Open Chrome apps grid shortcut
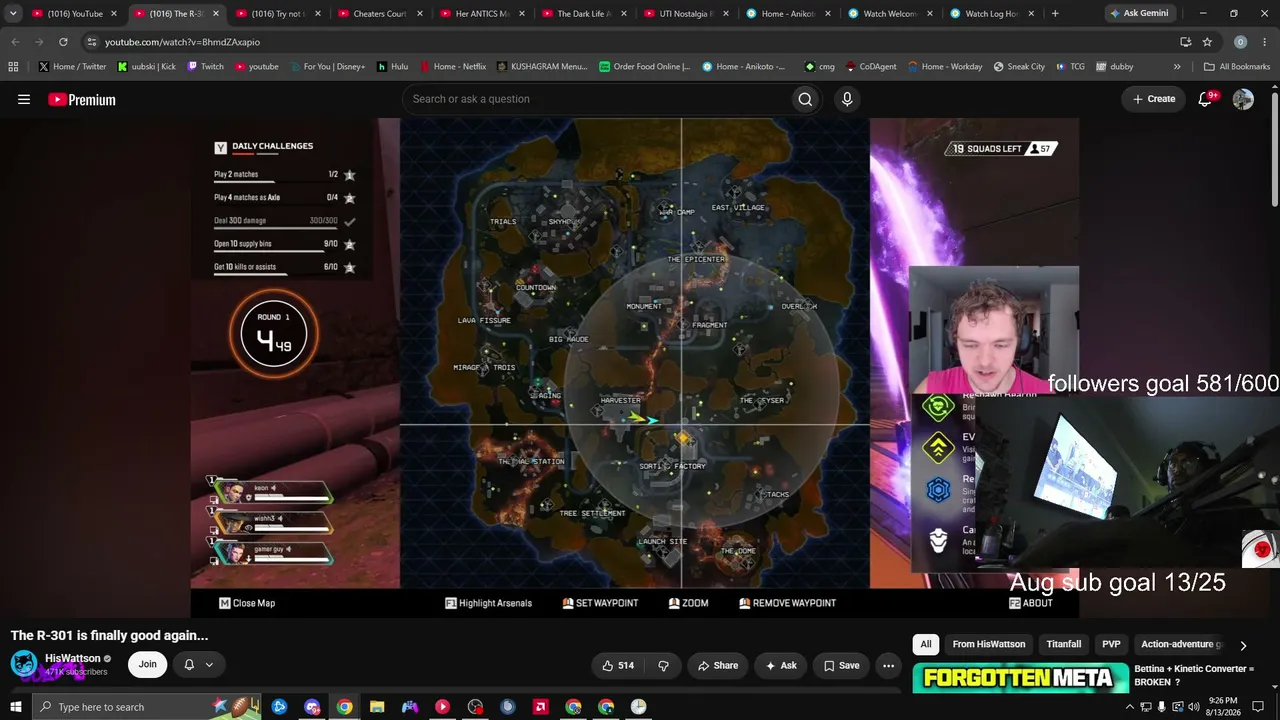Image resolution: width=1280 pixels, height=720 pixels. coord(13,67)
